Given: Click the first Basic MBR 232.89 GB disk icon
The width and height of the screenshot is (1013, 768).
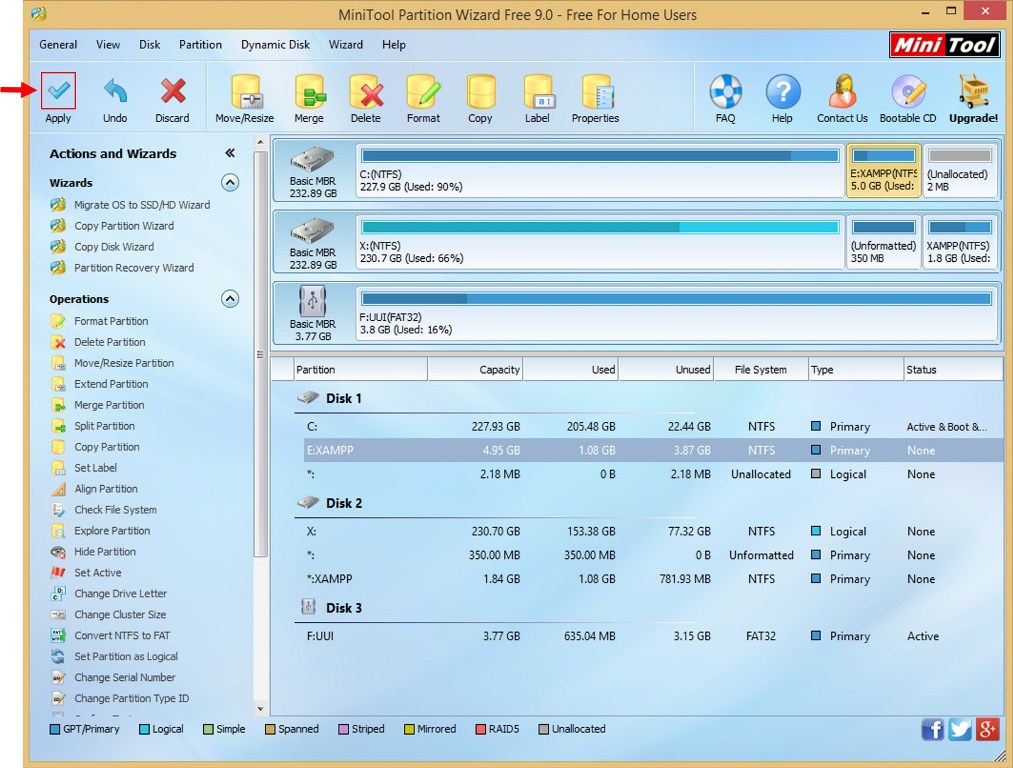Looking at the screenshot, I should click(x=313, y=160).
